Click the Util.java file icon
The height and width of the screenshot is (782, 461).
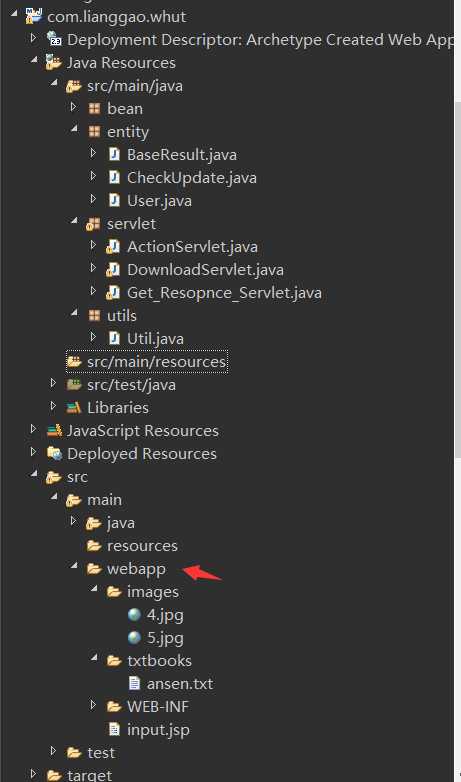(114, 338)
